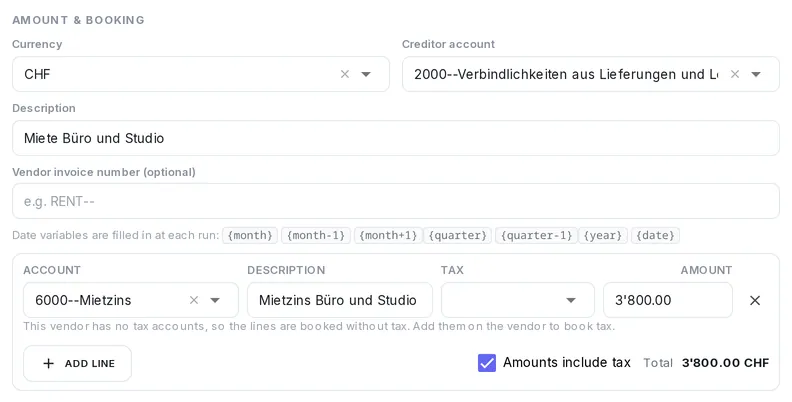Clear the CHF currency selection
Screen dimensions: 792x402
click(x=345, y=74)
